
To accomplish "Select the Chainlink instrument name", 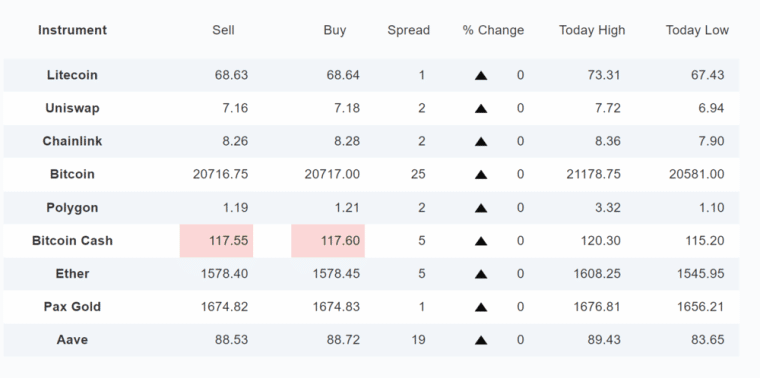I will 72,141.
